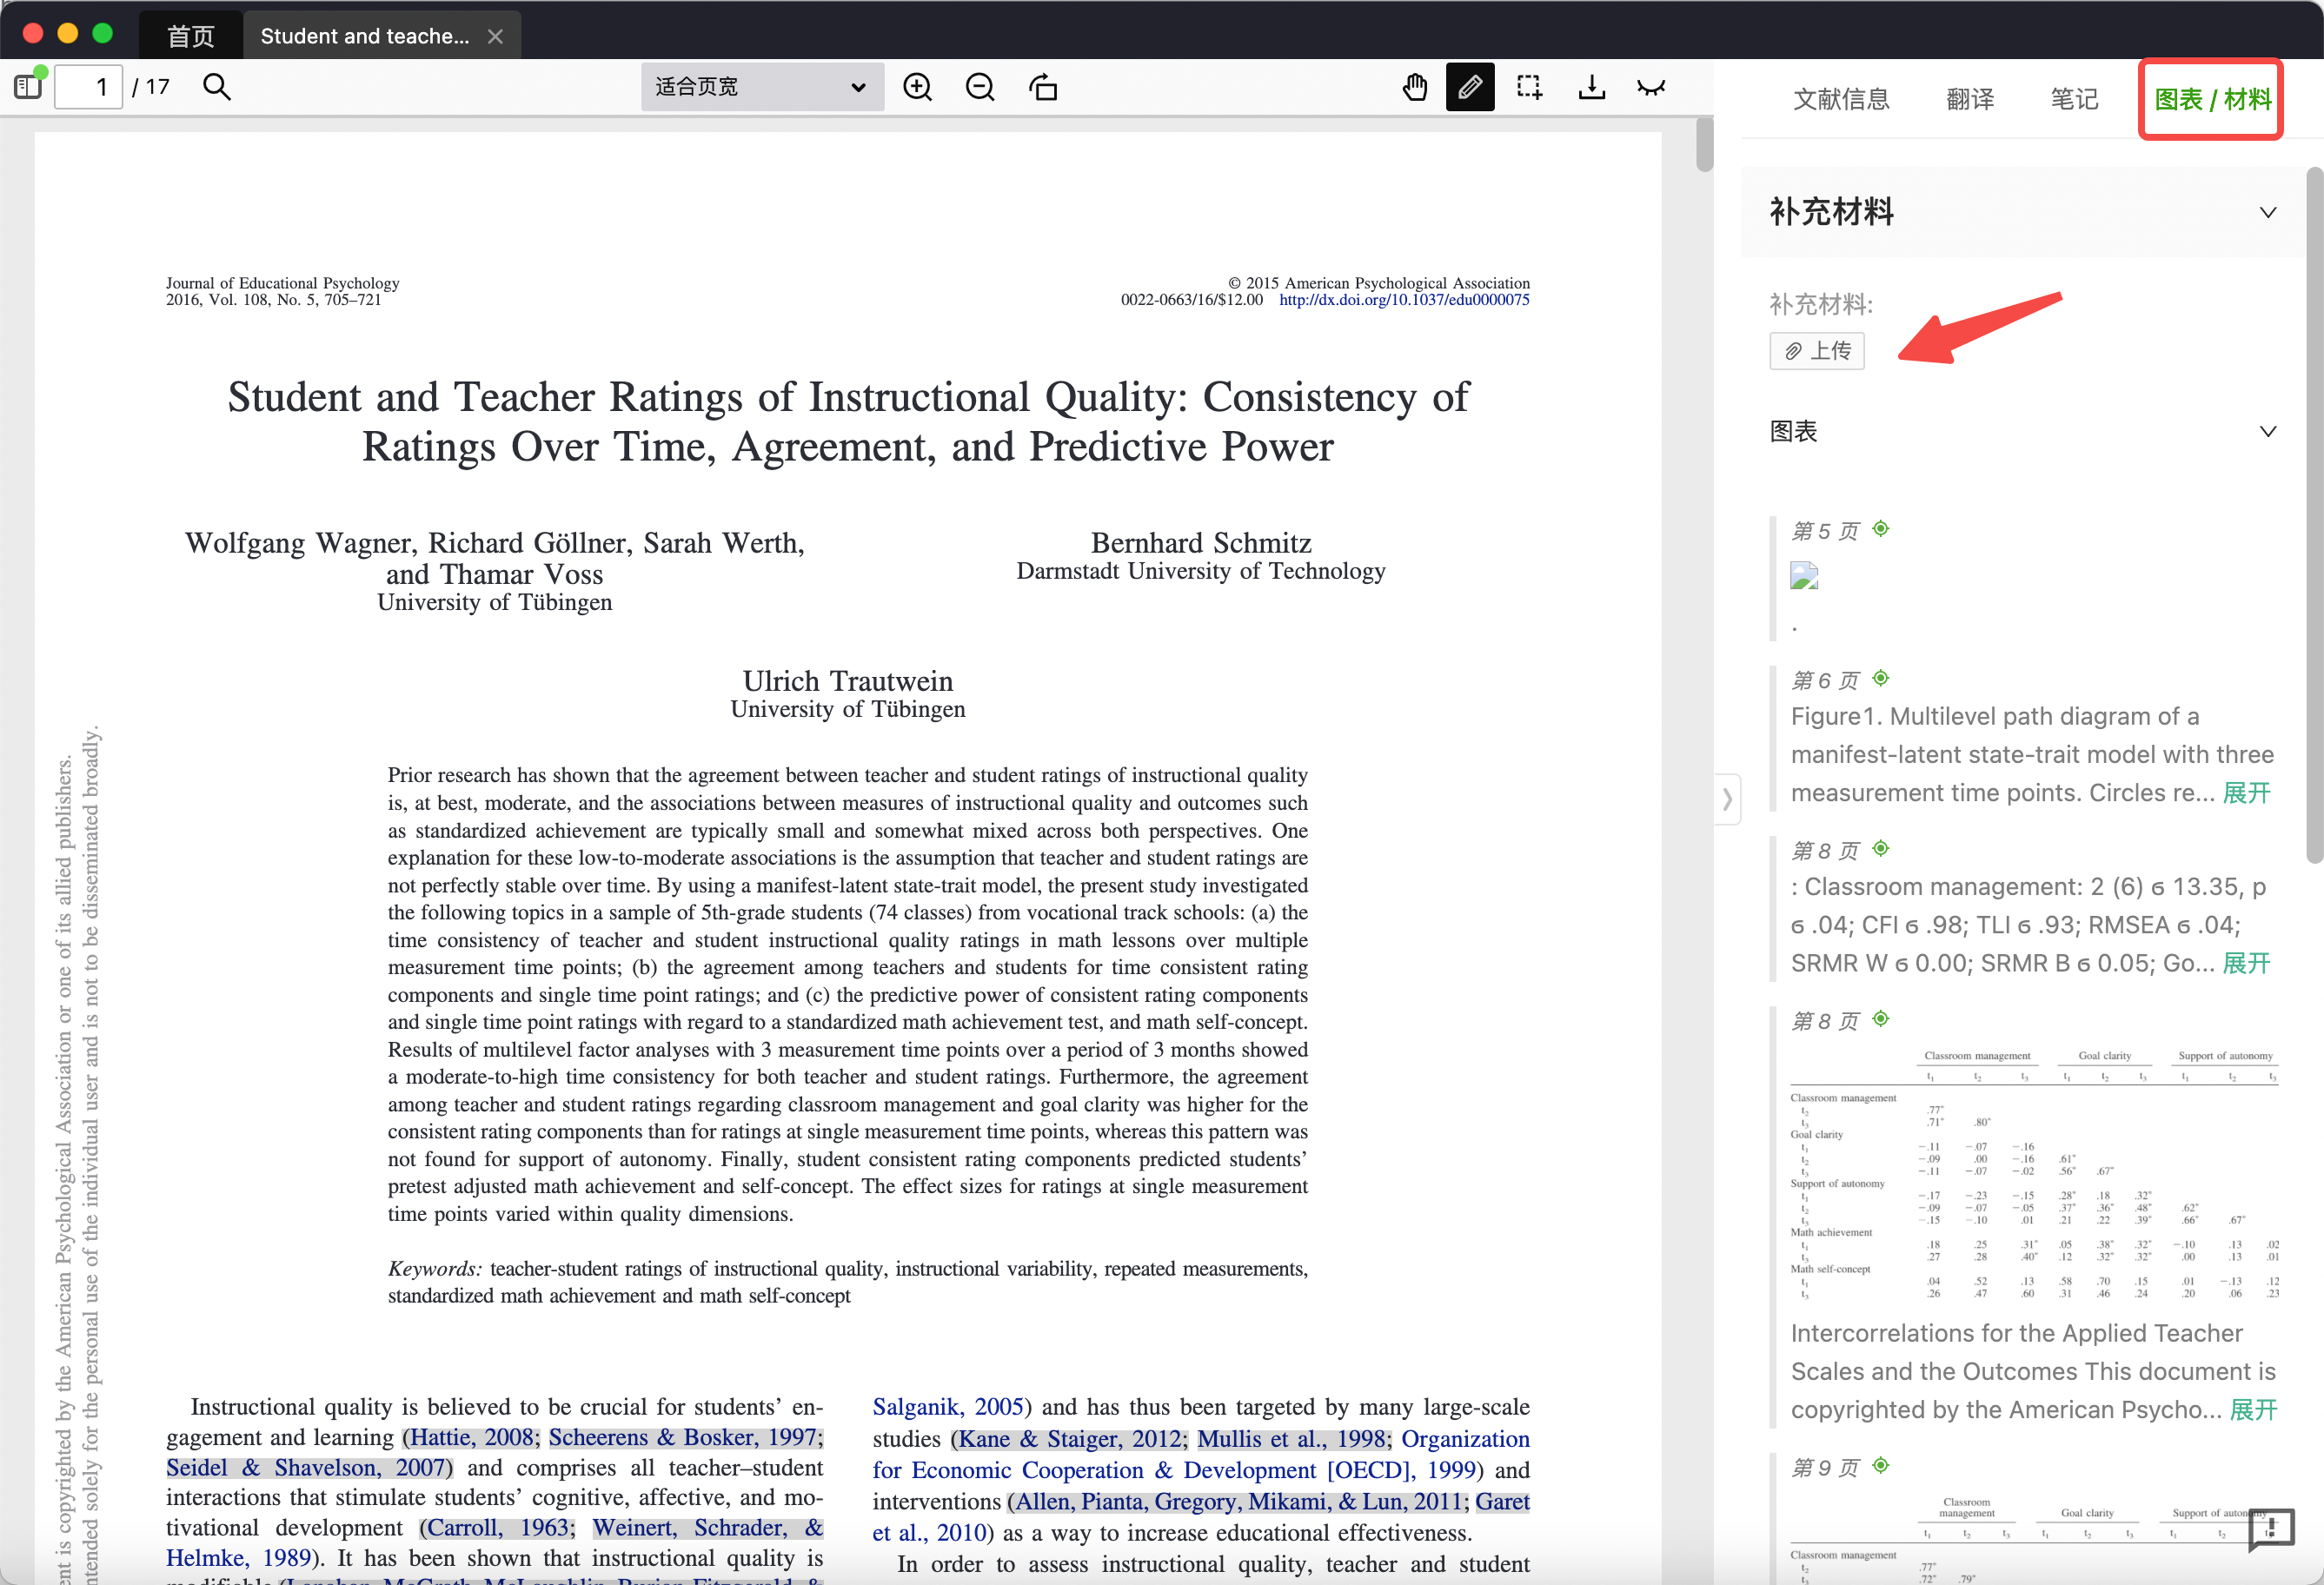
Task: Rotate the page with rotate icon
Action: point(1043,87)
